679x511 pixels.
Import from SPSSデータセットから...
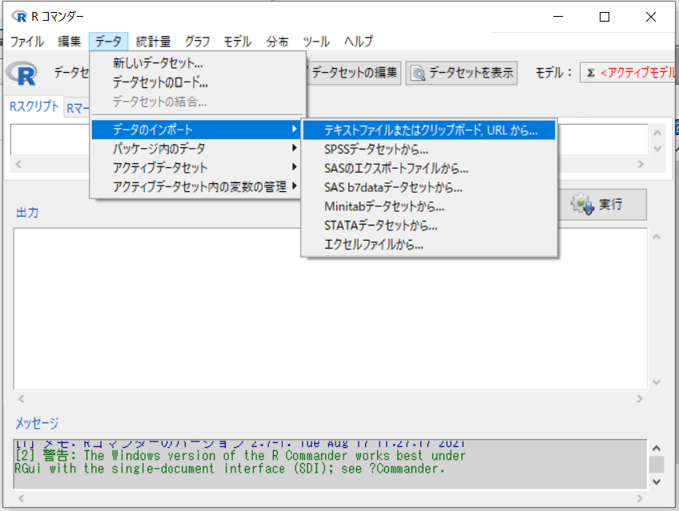tap(429, 149)
